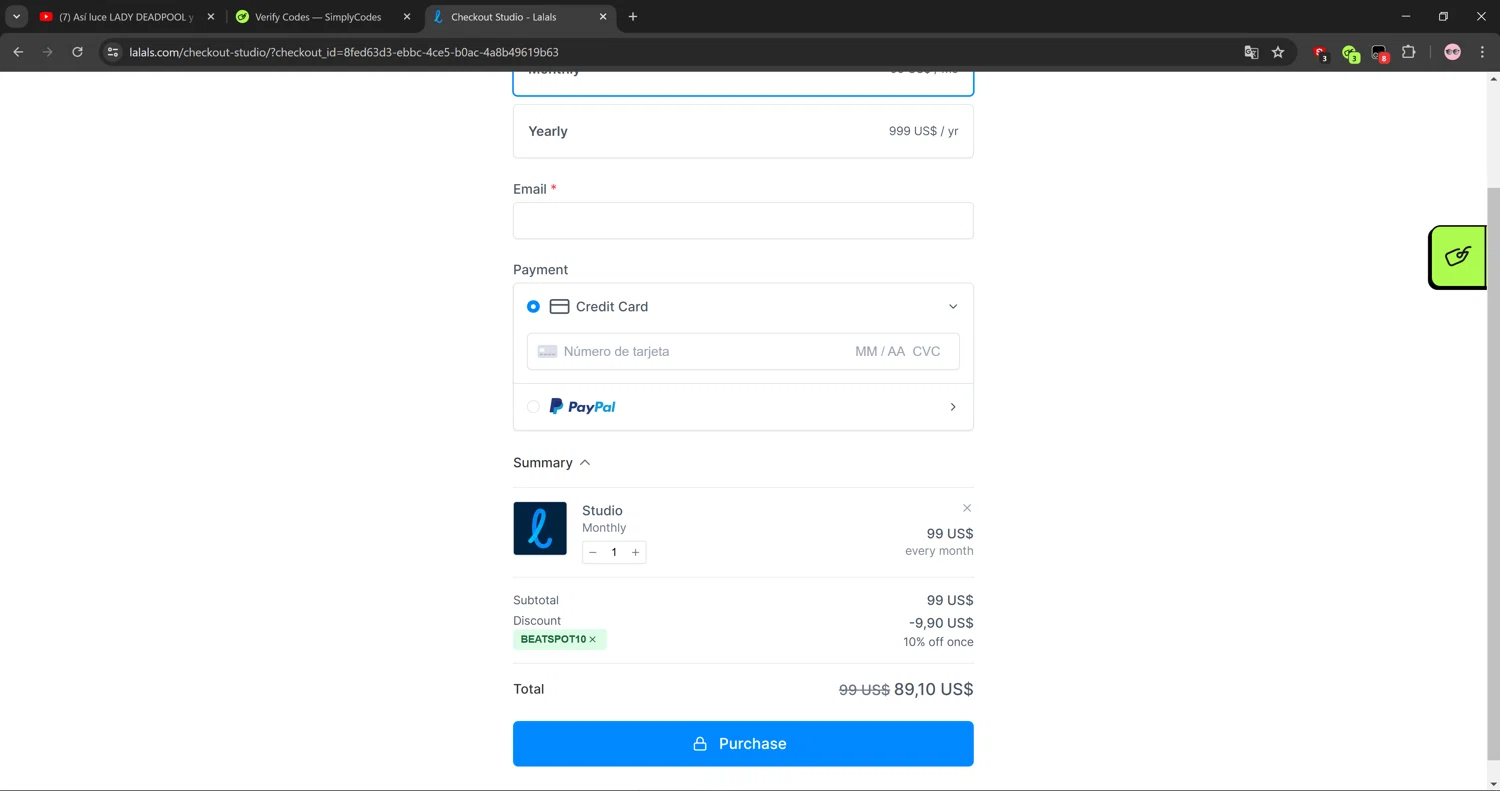Click the Studio product logo thumbnail
This screenshot has height=791, width=1500.
tap(540, 528)
